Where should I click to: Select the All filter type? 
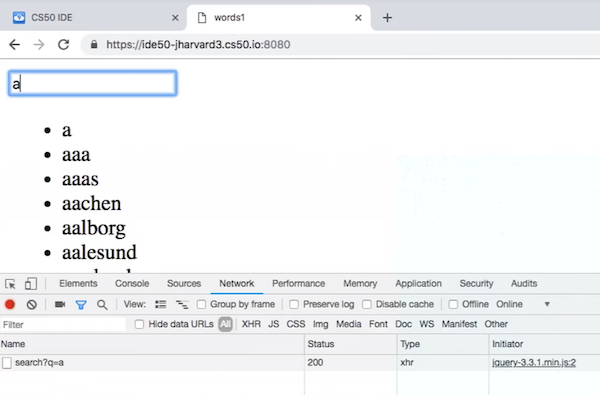pyautogui.click(x=225, y=325)
